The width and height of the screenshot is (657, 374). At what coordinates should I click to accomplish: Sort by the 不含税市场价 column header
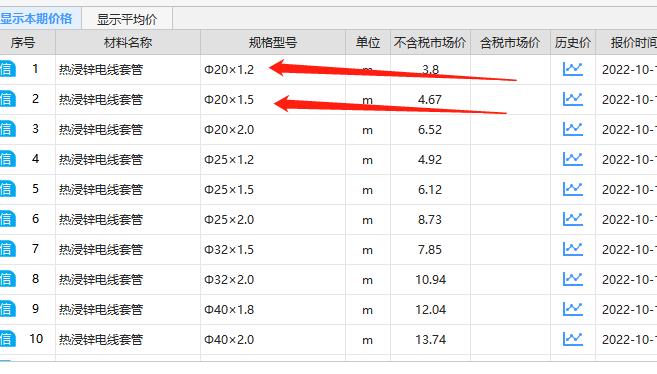430,42
